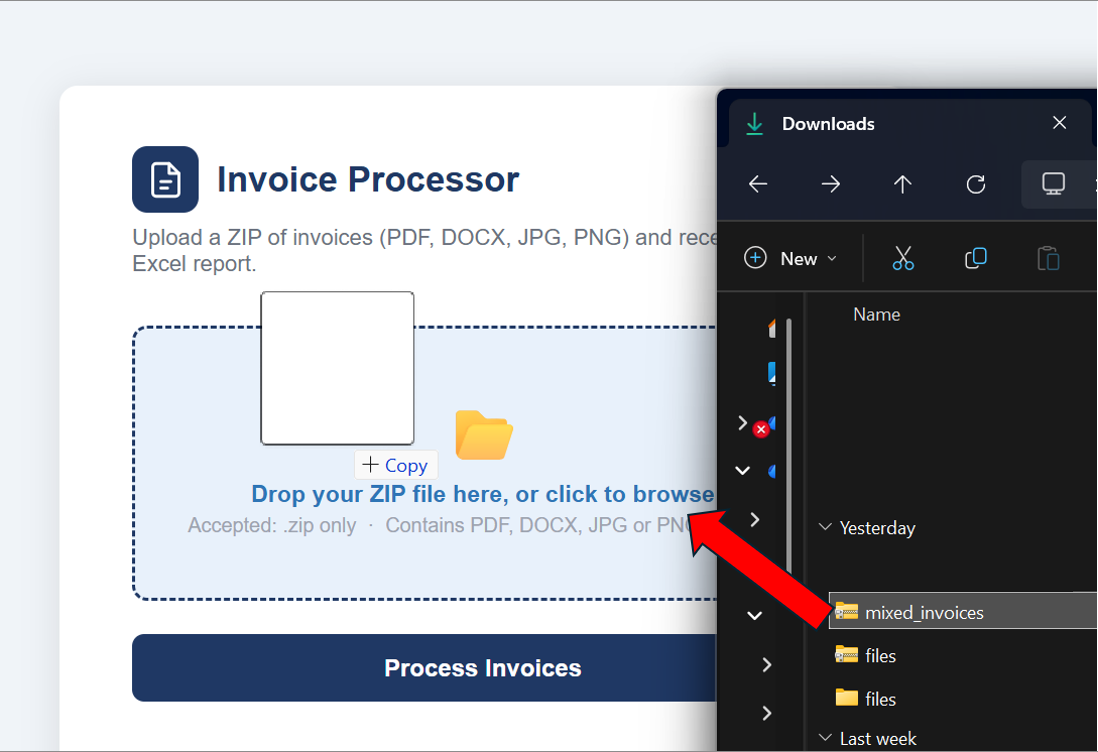Click the This PC monitor icon
The width and height of the screenshot is (1098, 752).
click(1053, 184)
